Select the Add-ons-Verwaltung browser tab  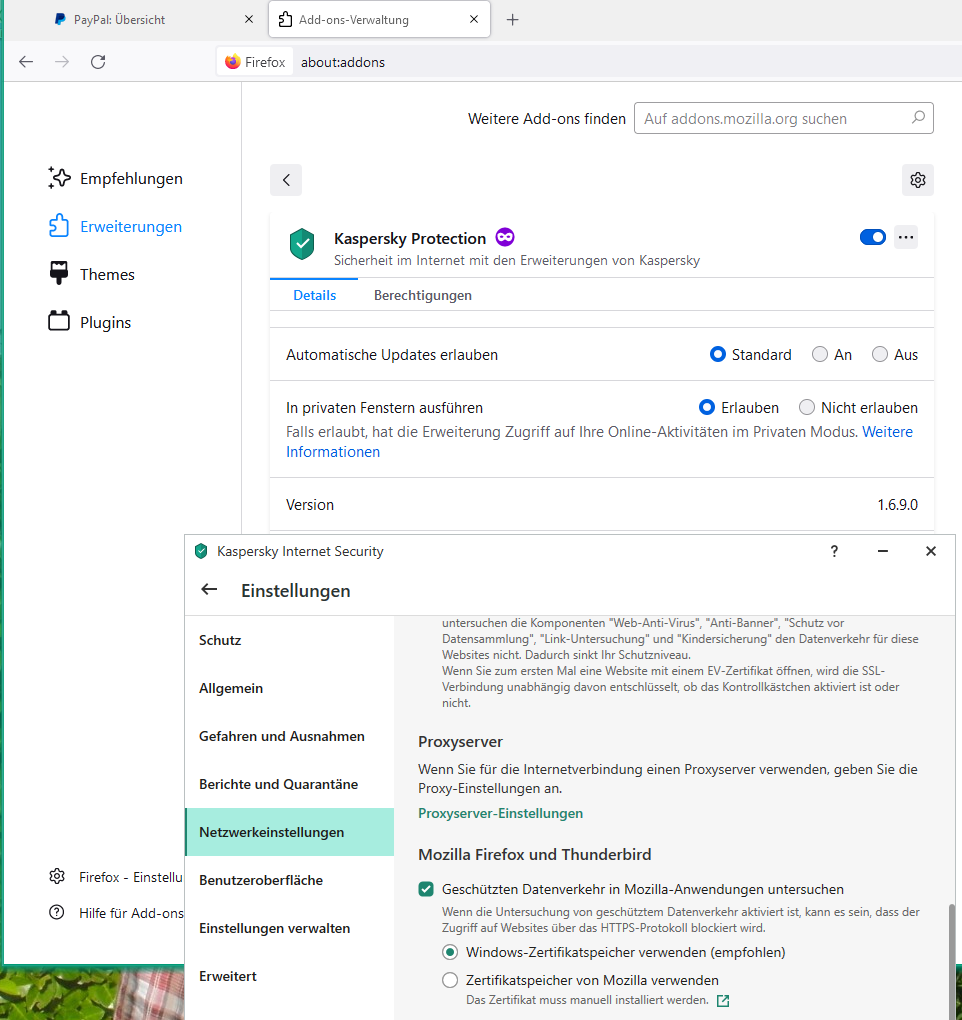coord(379,20)
